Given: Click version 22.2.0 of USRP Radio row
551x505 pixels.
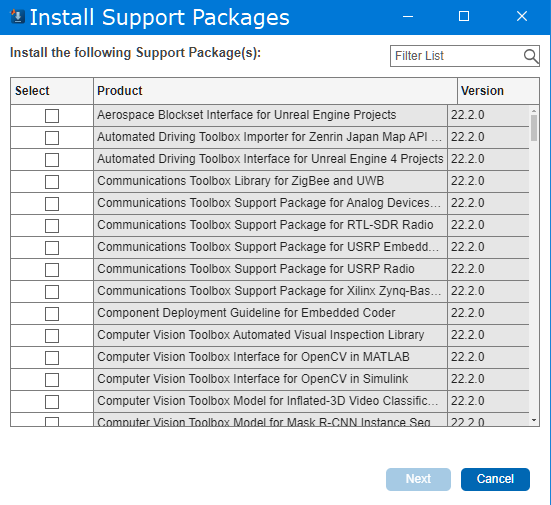Looking at the screenshot, I should (468, 269).
